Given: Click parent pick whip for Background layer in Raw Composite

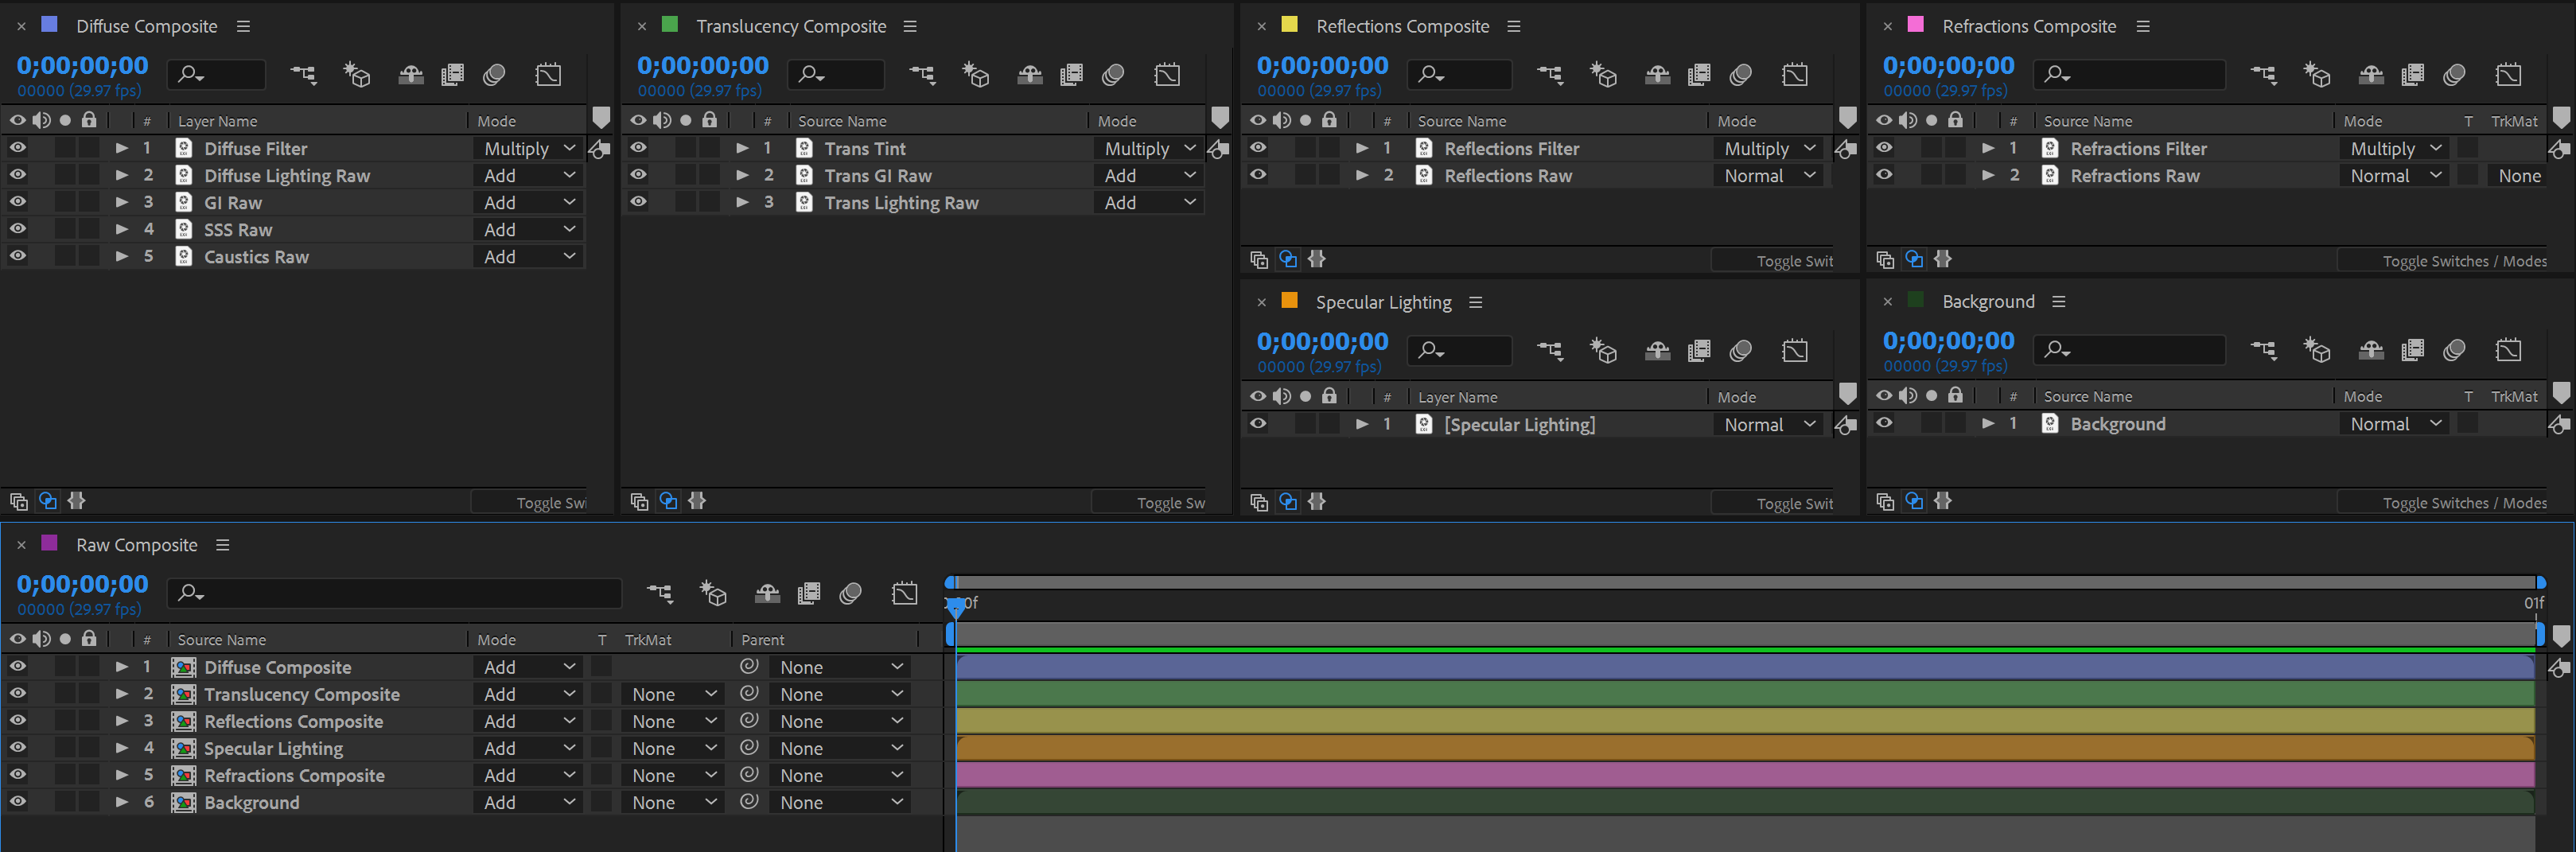Looking at the screenshot, I should click(749, 801).
